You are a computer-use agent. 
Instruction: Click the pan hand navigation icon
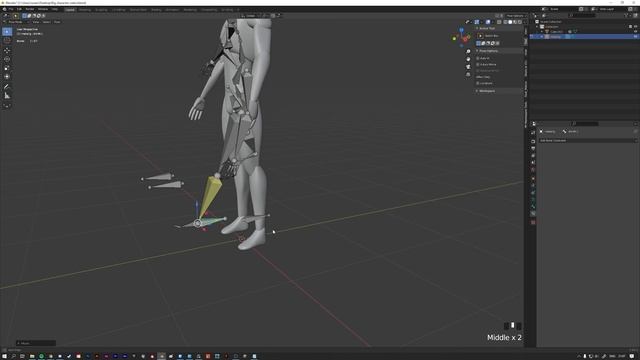coord(468,59)
